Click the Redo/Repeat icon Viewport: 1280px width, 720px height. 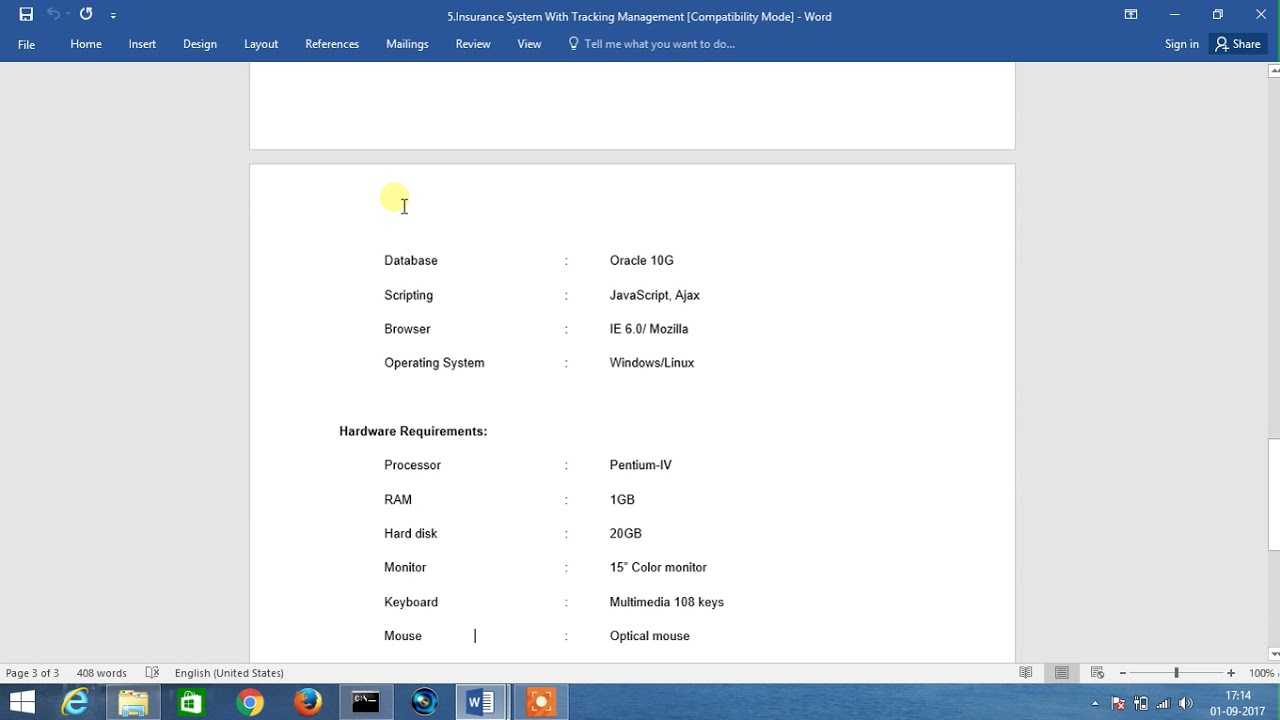click(x=86, y=14)
